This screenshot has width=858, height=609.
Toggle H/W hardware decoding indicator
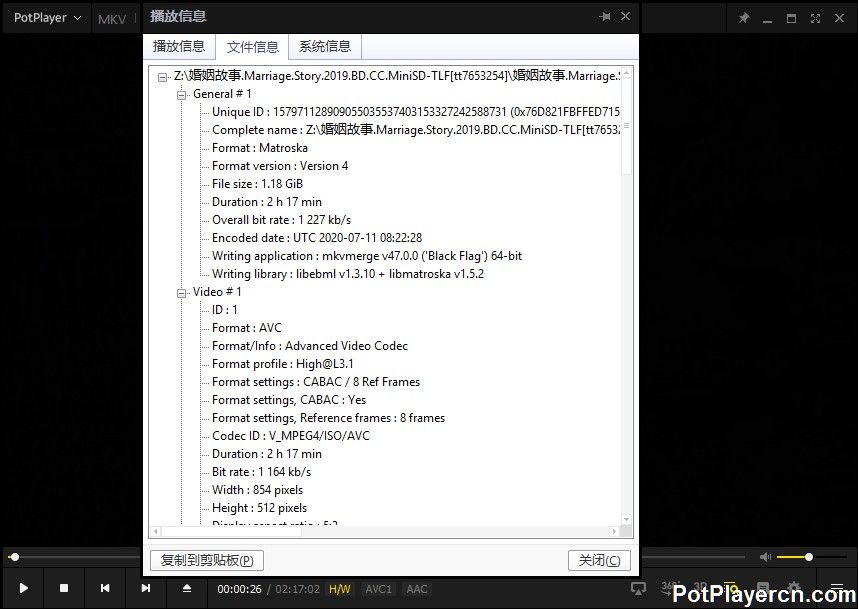pos(339,589)
